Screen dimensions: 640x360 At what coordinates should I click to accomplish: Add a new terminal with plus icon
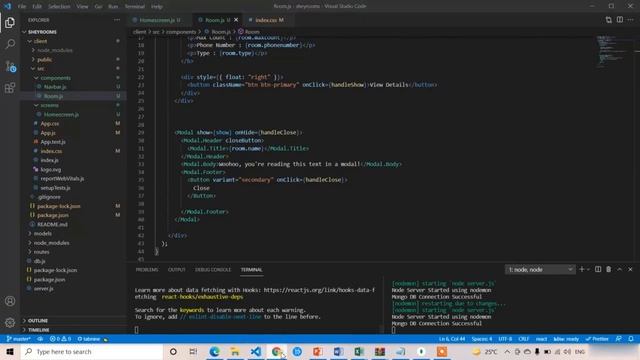point(582,269)
